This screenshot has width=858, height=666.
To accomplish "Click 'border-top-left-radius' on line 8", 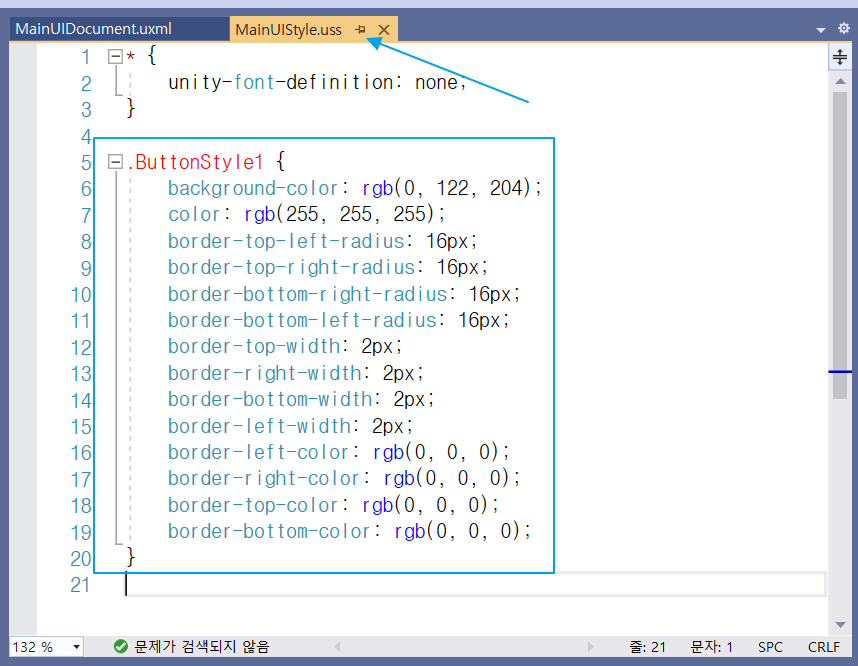I will tap(286, 241).
